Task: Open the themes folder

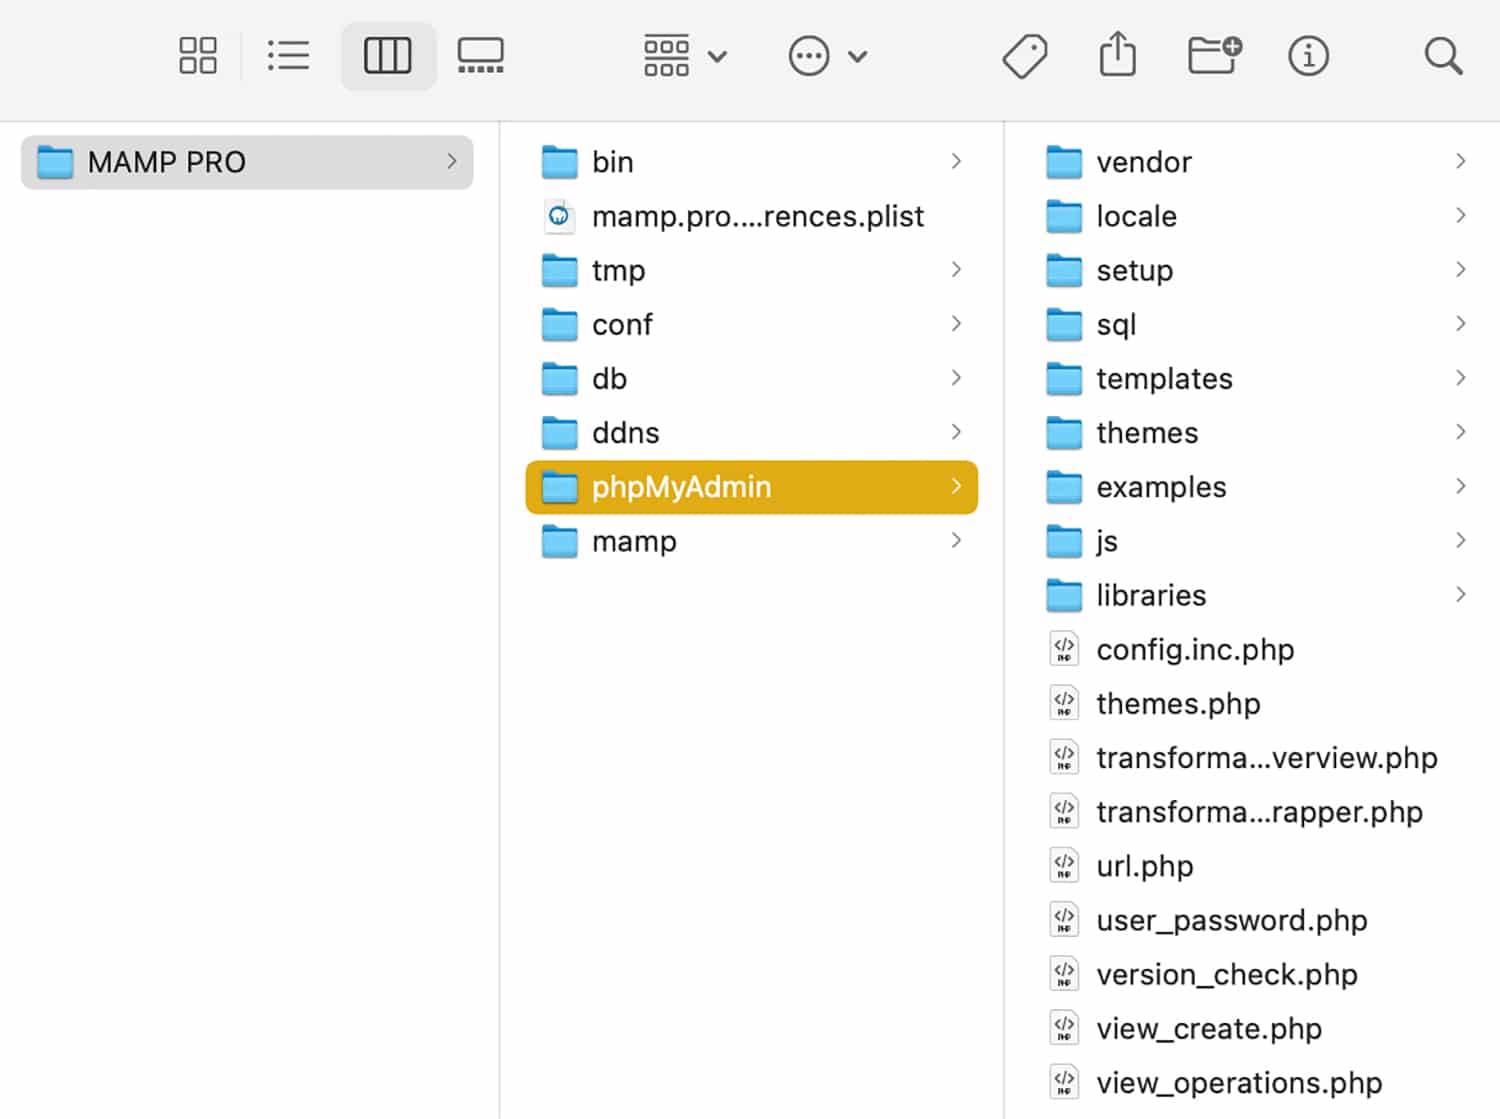Action: (x=1147, y=432)
